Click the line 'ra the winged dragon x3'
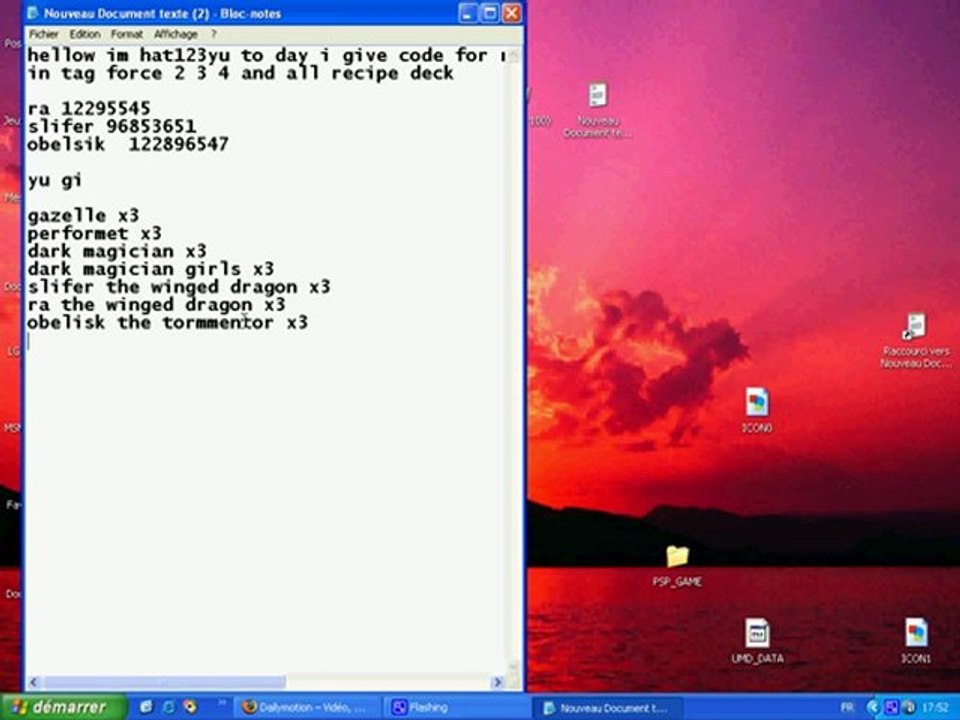 [x=156, y=304]
